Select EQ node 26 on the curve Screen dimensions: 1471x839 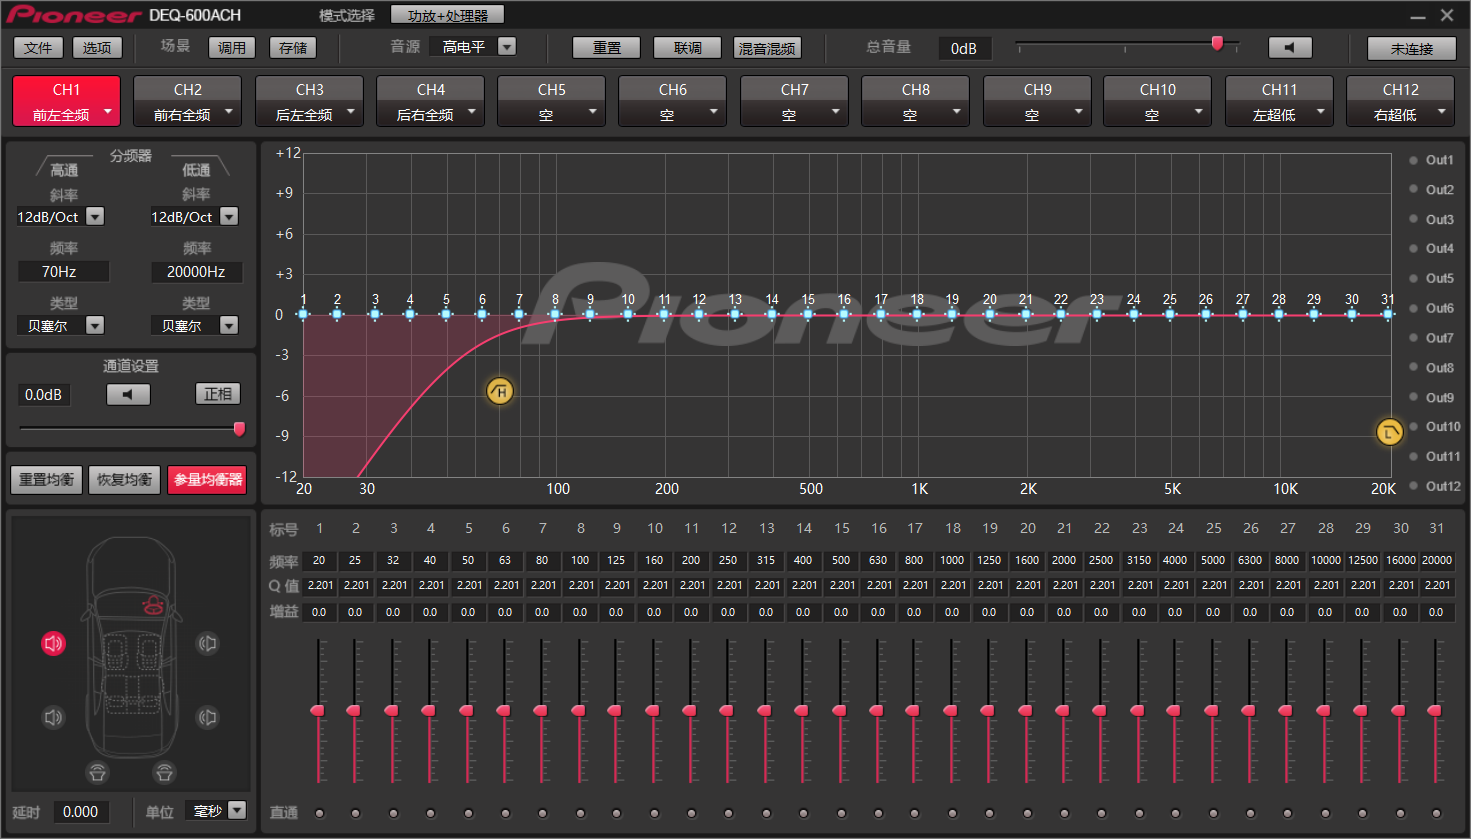click(1206, 314)
